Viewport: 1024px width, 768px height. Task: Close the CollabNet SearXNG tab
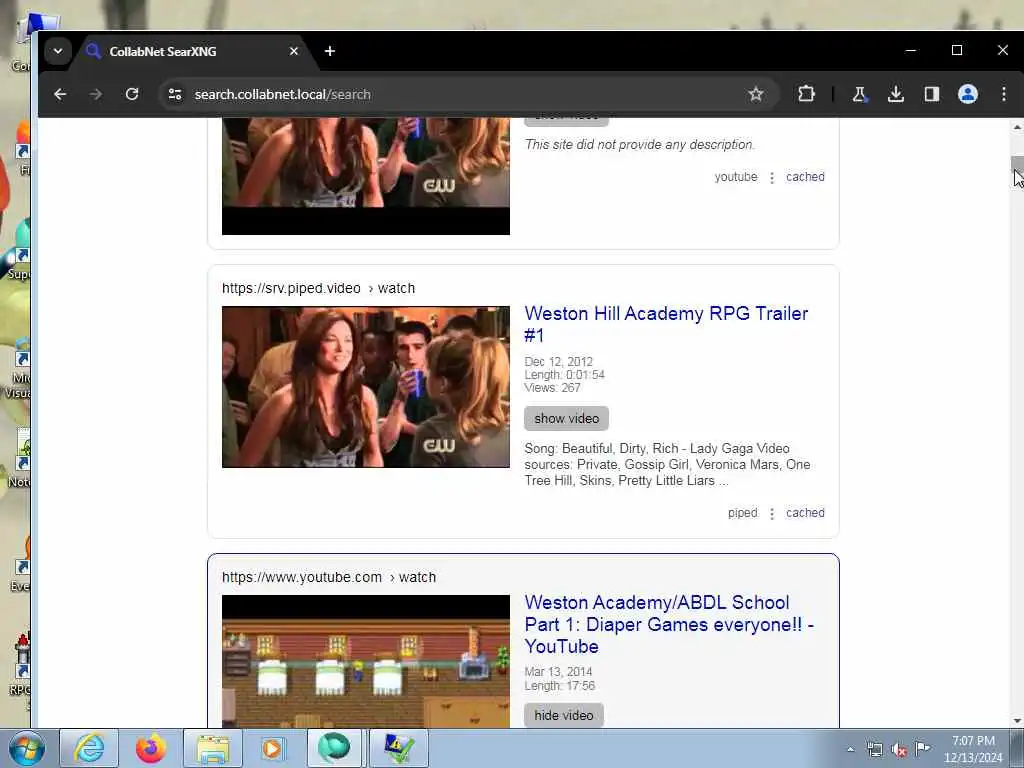pos(293,51)
